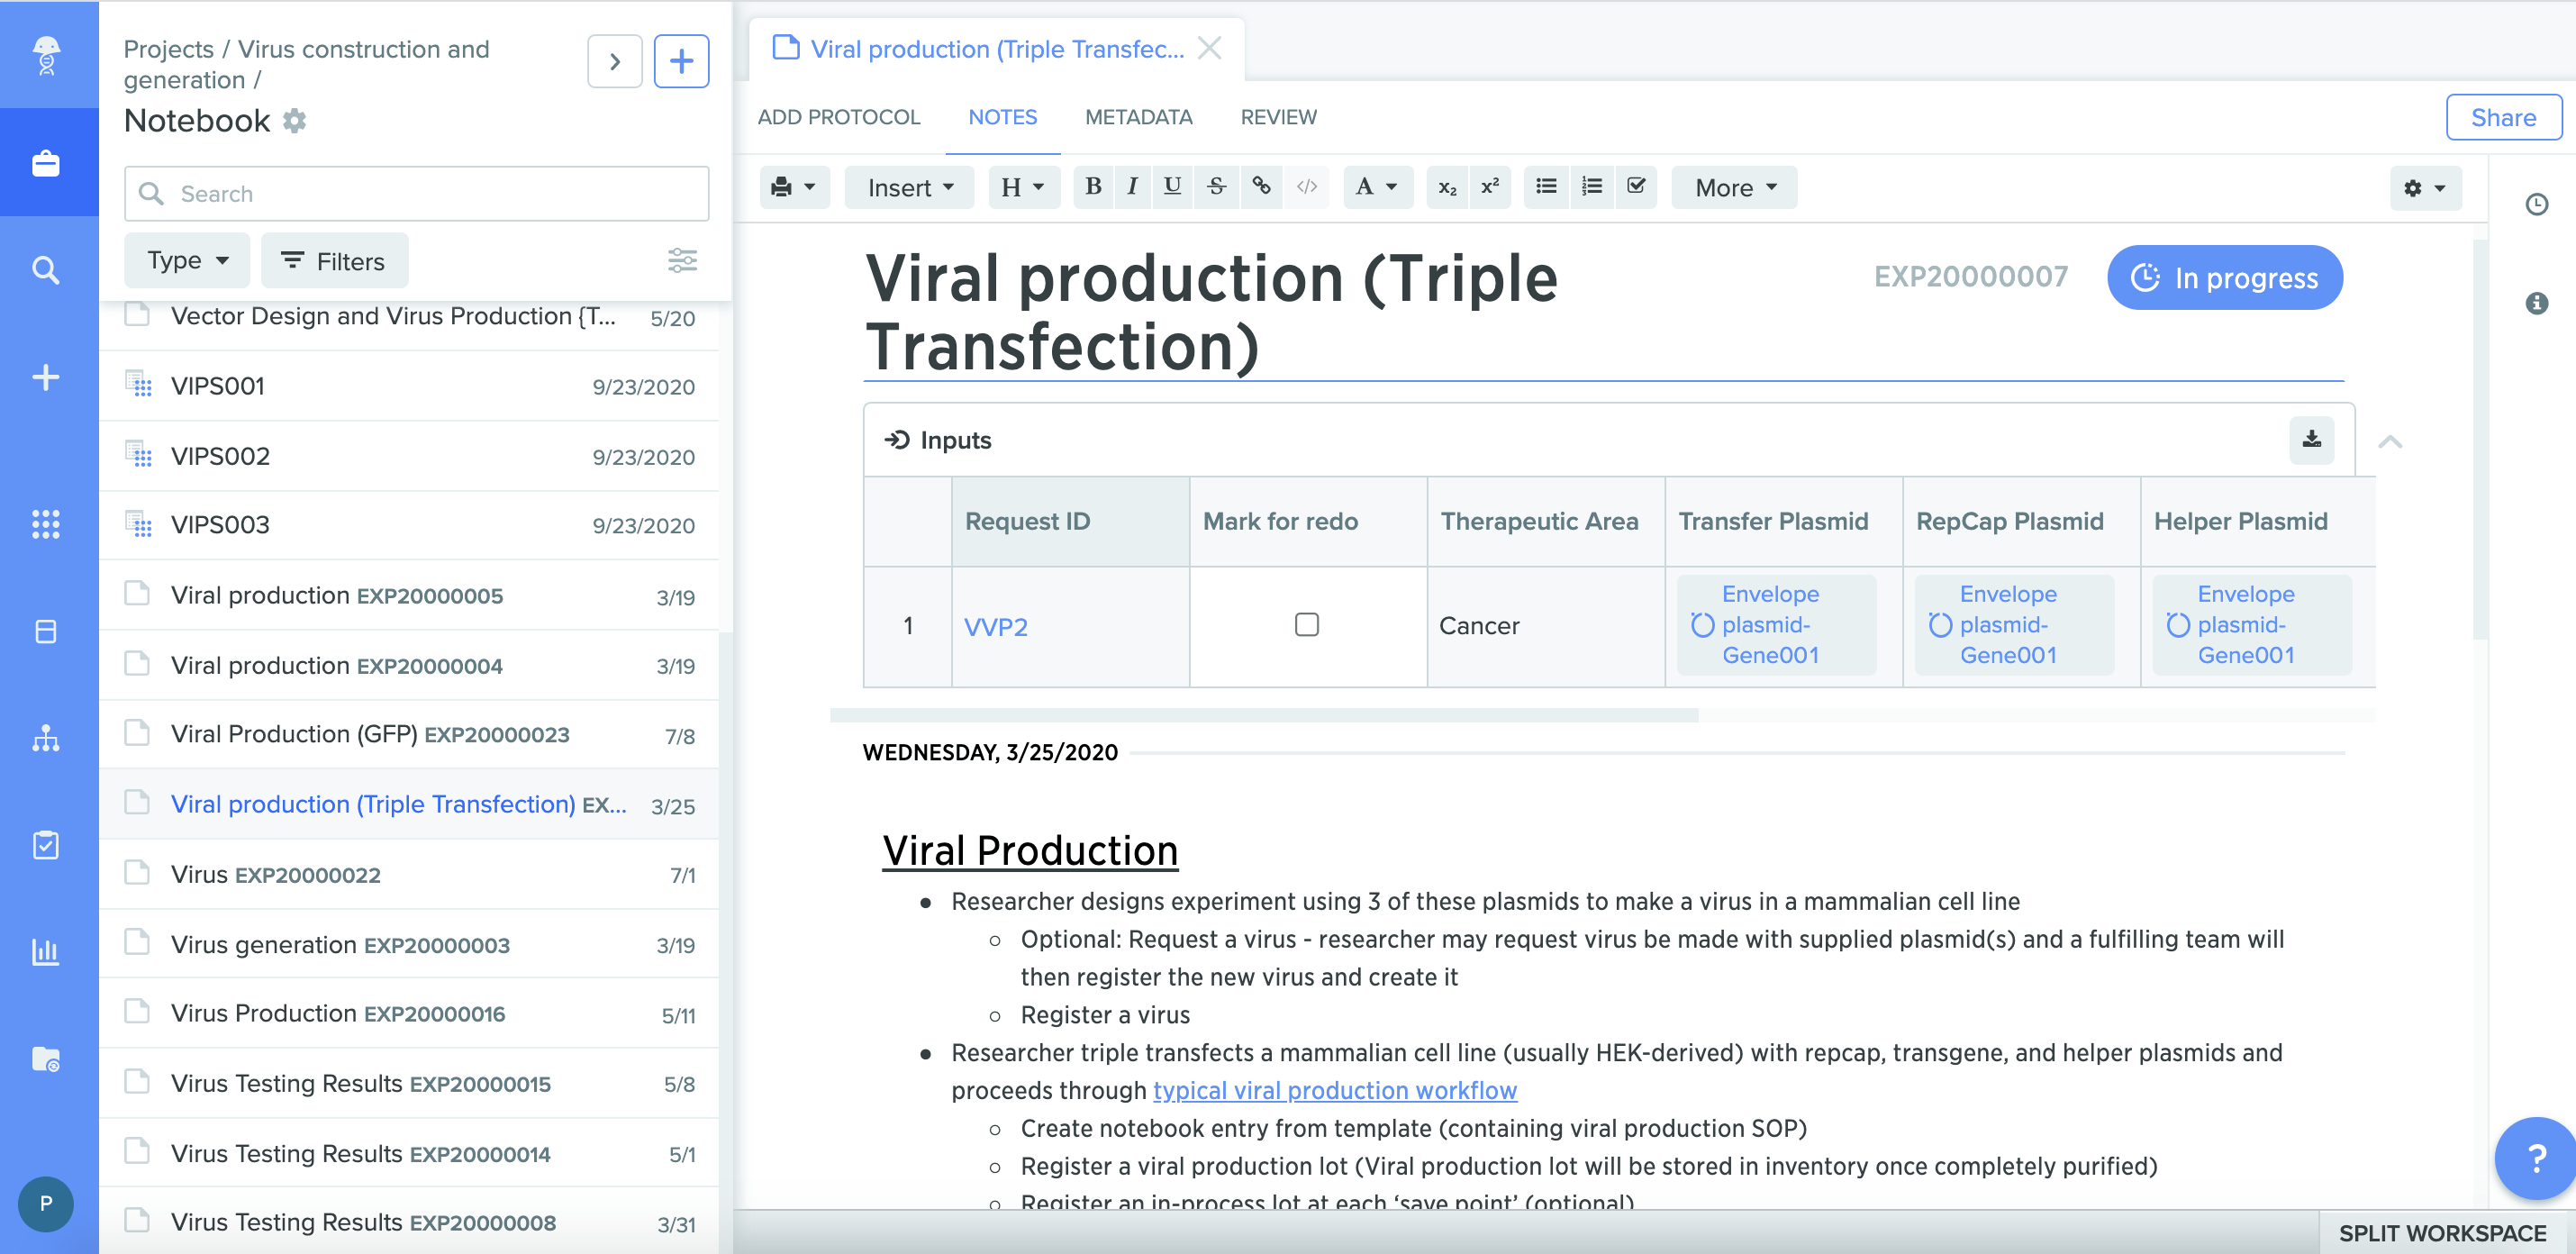Viewport: 2576px width, 1254px height.
Task: Download the Inputs table
Action: point(2311,440)
